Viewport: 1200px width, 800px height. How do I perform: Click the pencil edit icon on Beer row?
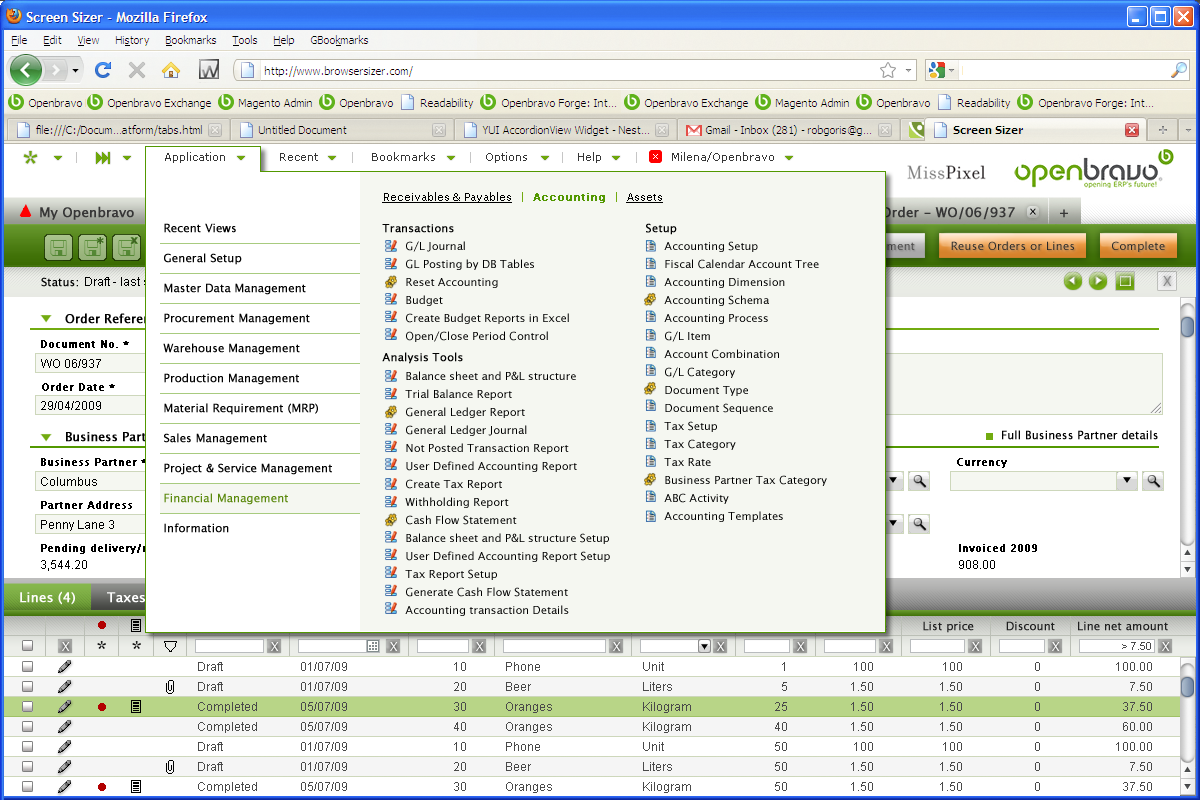(x=65, y=687)
